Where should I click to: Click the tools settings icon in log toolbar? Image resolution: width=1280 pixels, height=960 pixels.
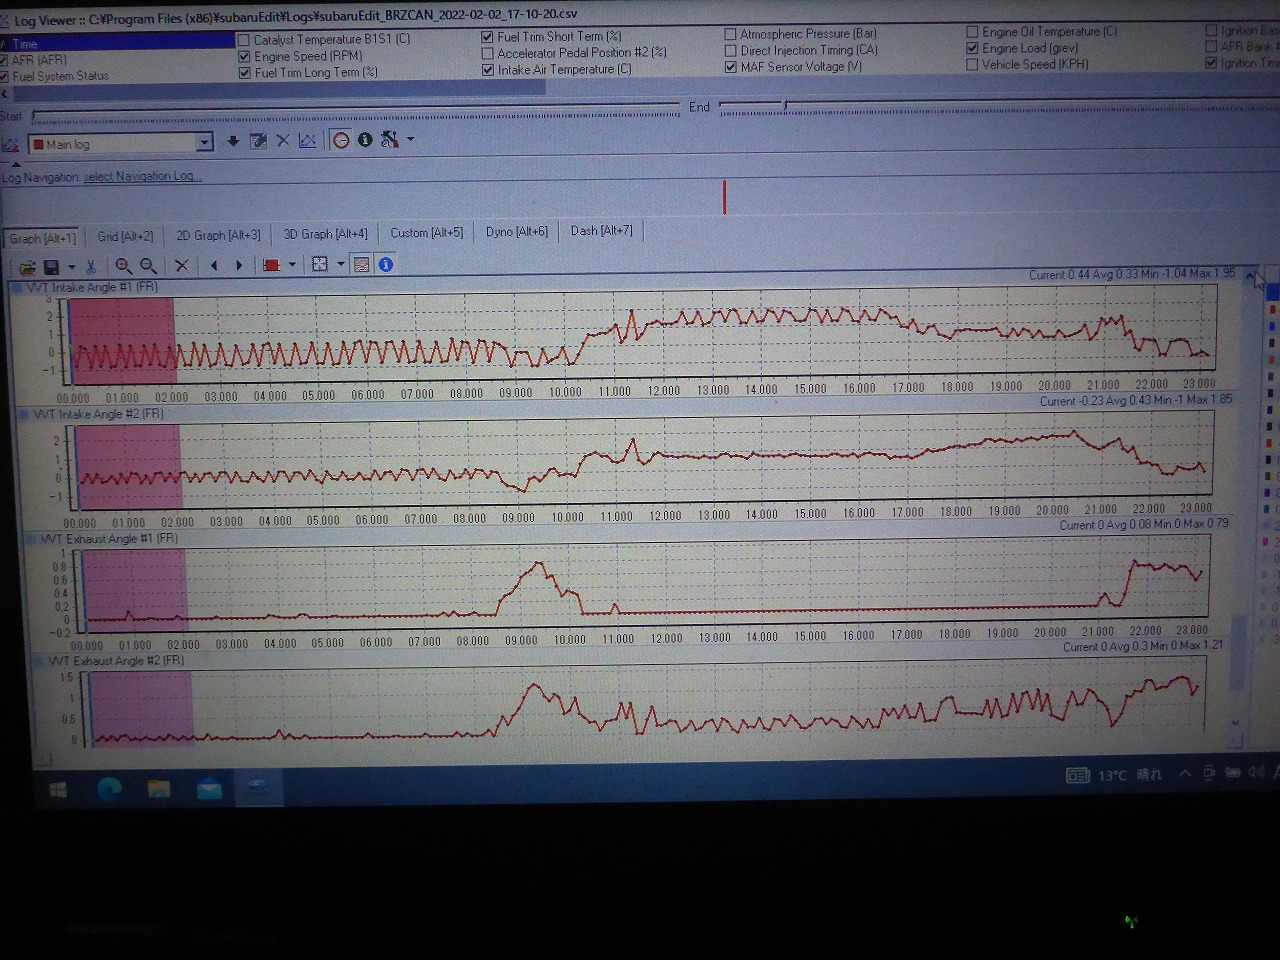click(x=389, y=139)
